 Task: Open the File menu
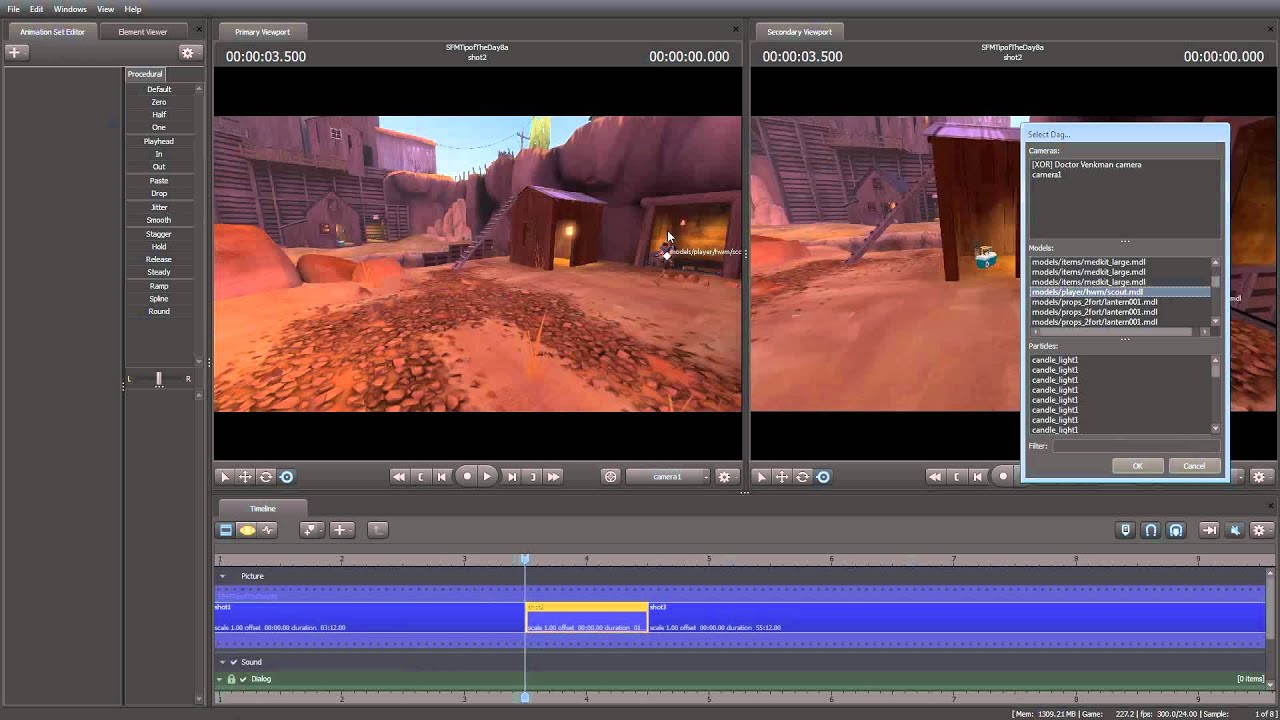[13, 9]
